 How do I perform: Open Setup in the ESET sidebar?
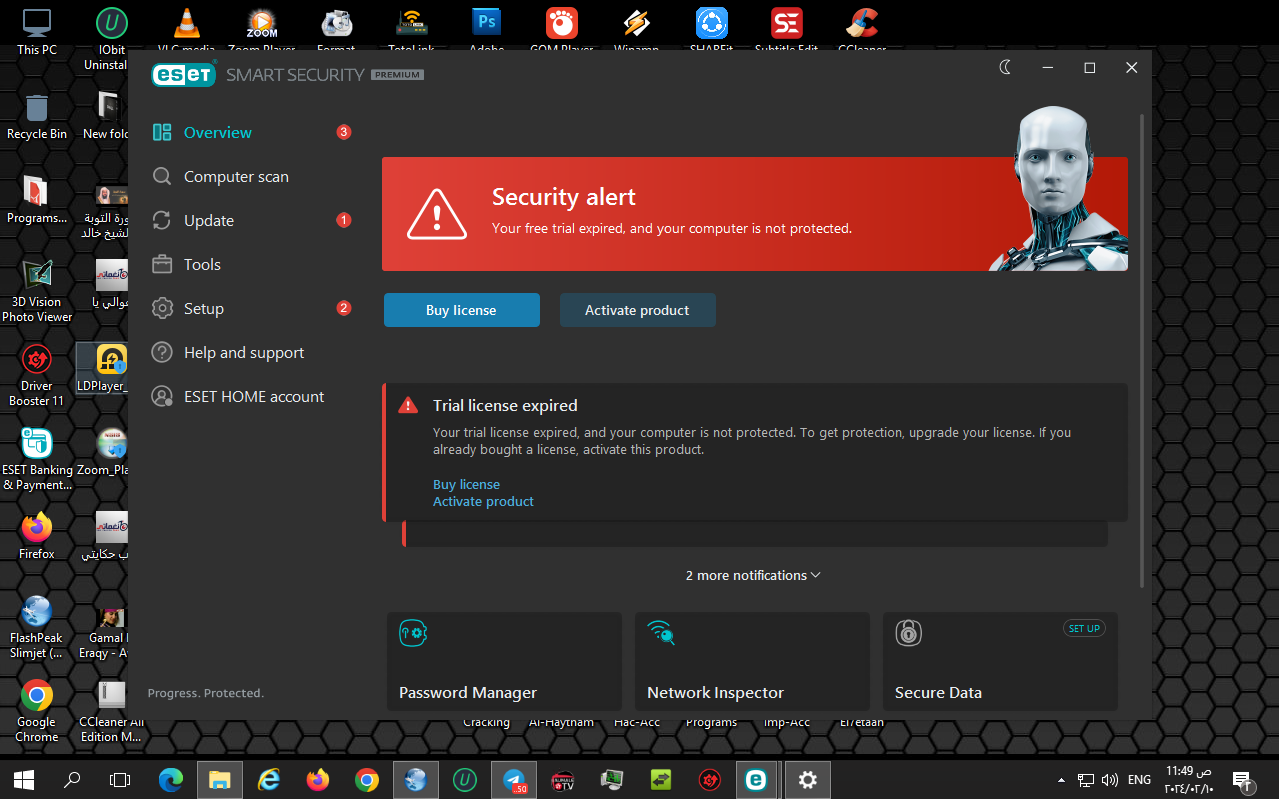204,309
